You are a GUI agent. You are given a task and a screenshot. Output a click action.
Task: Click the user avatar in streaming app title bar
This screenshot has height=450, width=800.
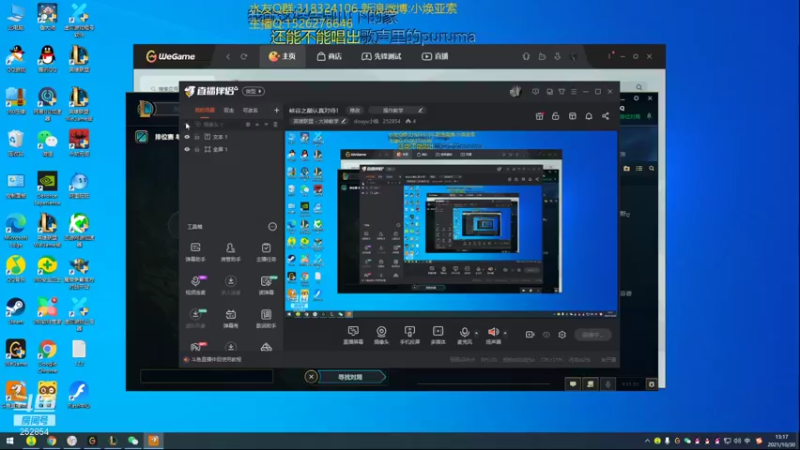515,92
